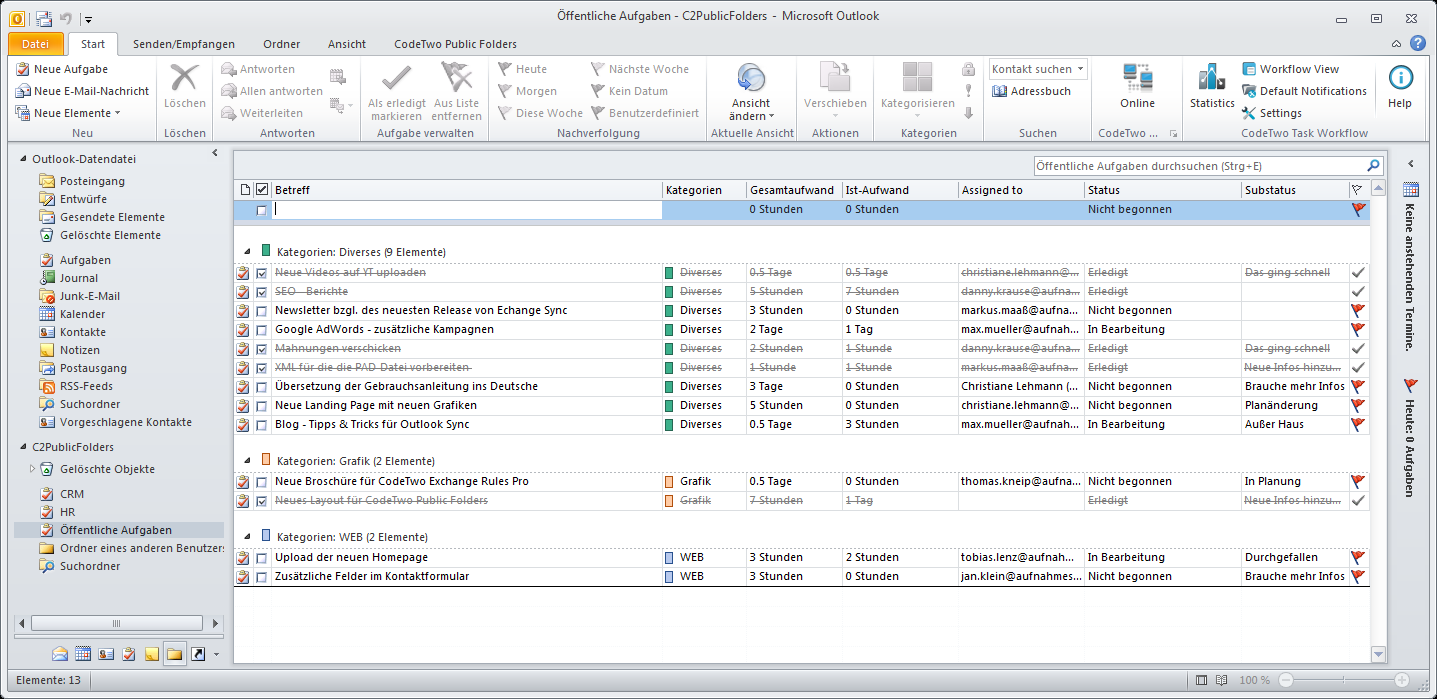Image resolution: width=1437 pixels, height=699 pixels.
Task: Click the Öffentliche Aufgaben durchsuchen search field
Action: pos(1199,166)
